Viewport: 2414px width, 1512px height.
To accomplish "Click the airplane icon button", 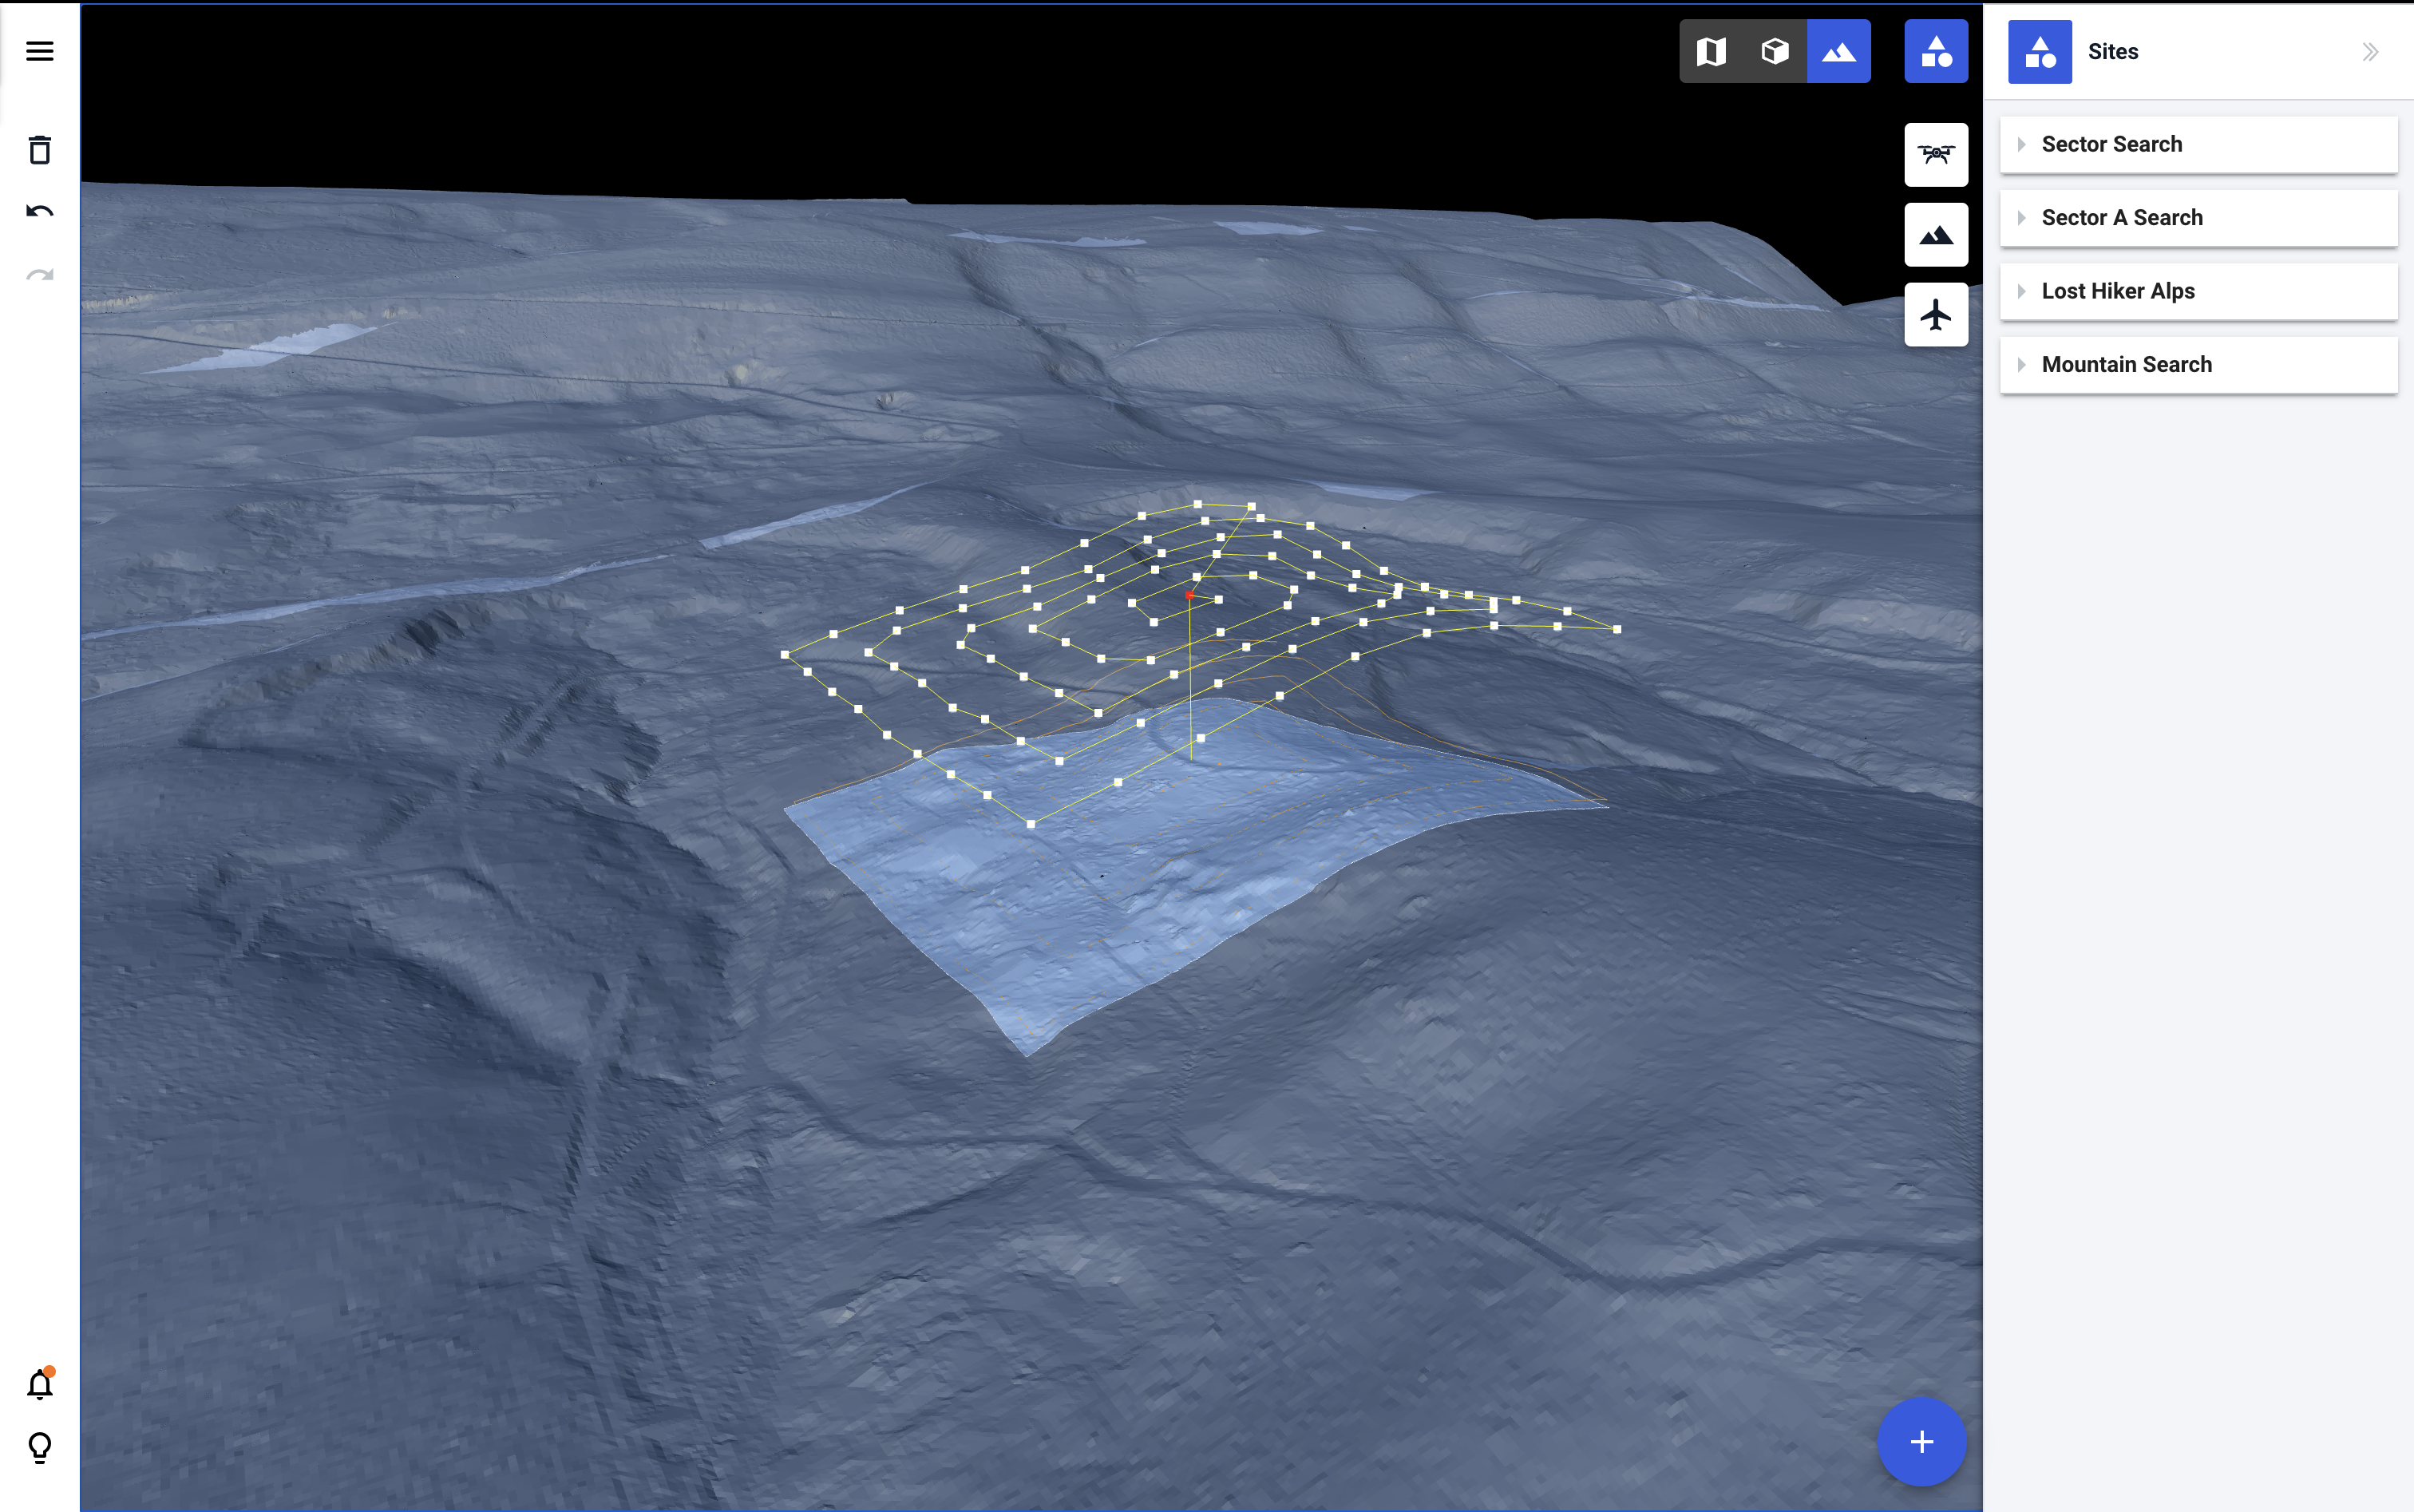I will 1935,315.
